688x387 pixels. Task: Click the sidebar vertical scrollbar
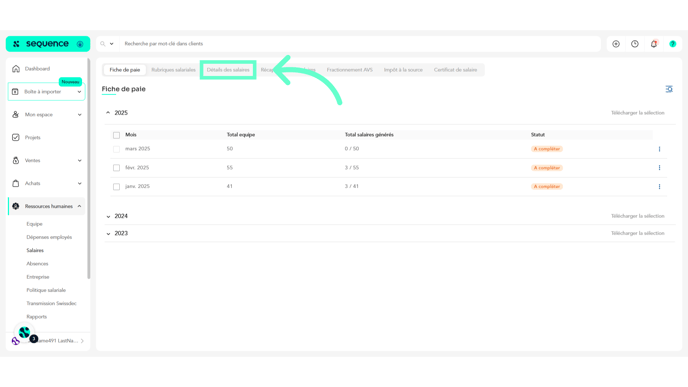[89, 169]
